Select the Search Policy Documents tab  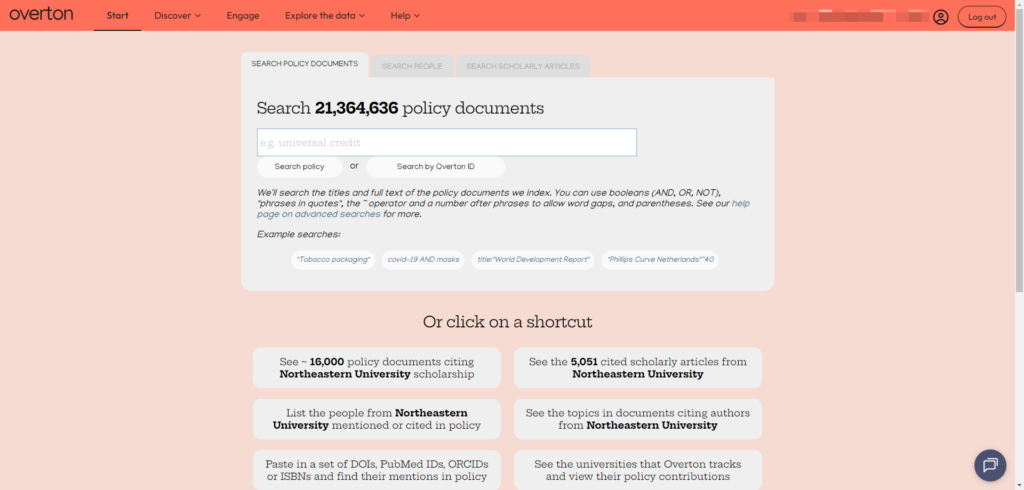[x=304, y=64]
